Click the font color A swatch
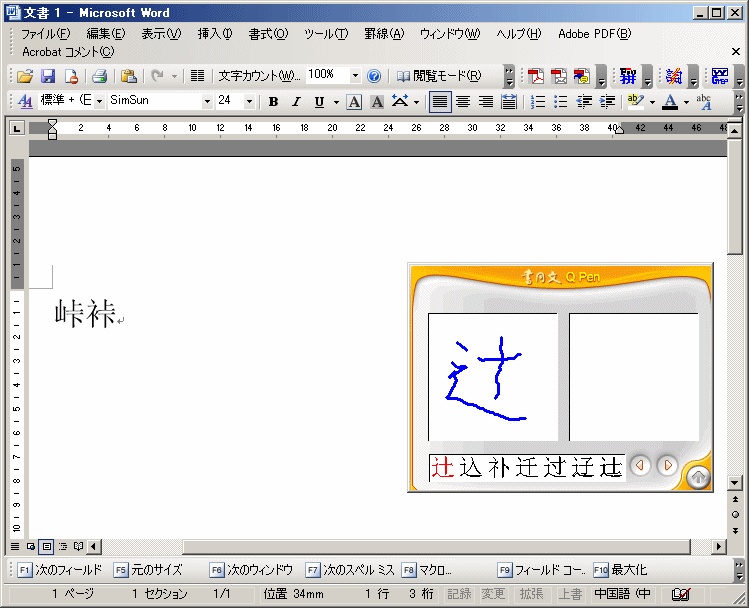Viewport: 749px width, 608px height. pyautogui.click(x=670, y=101)
